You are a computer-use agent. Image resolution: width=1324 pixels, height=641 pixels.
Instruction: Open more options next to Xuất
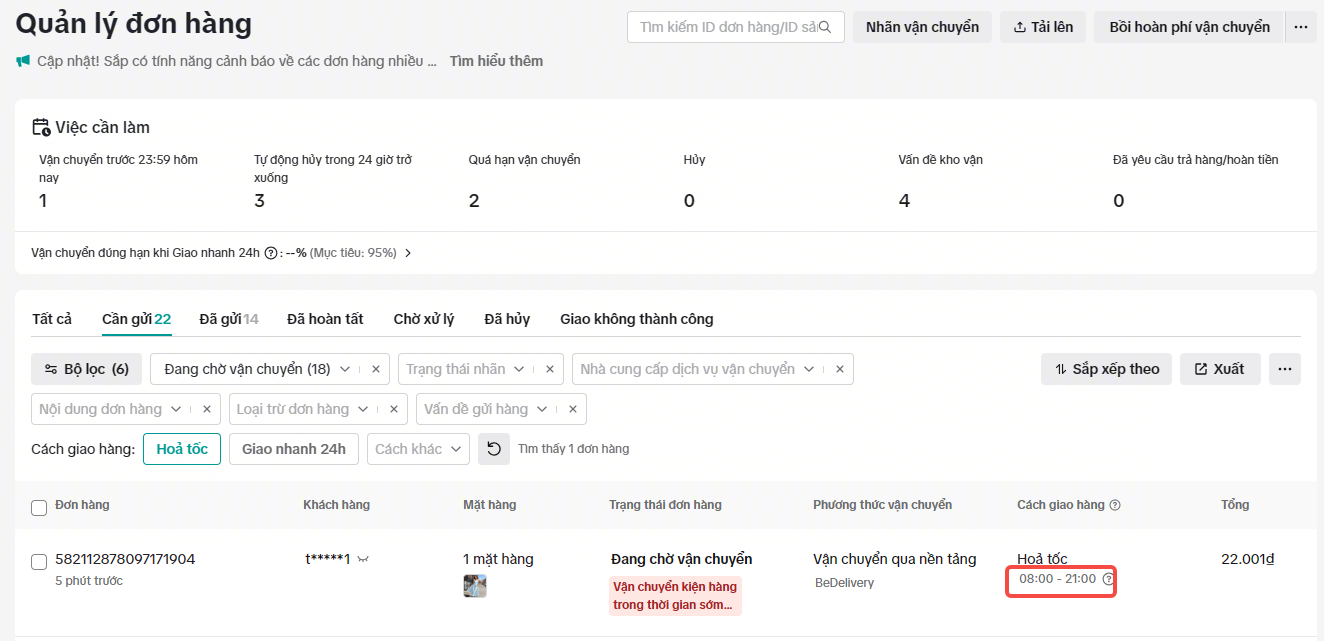1285,369
